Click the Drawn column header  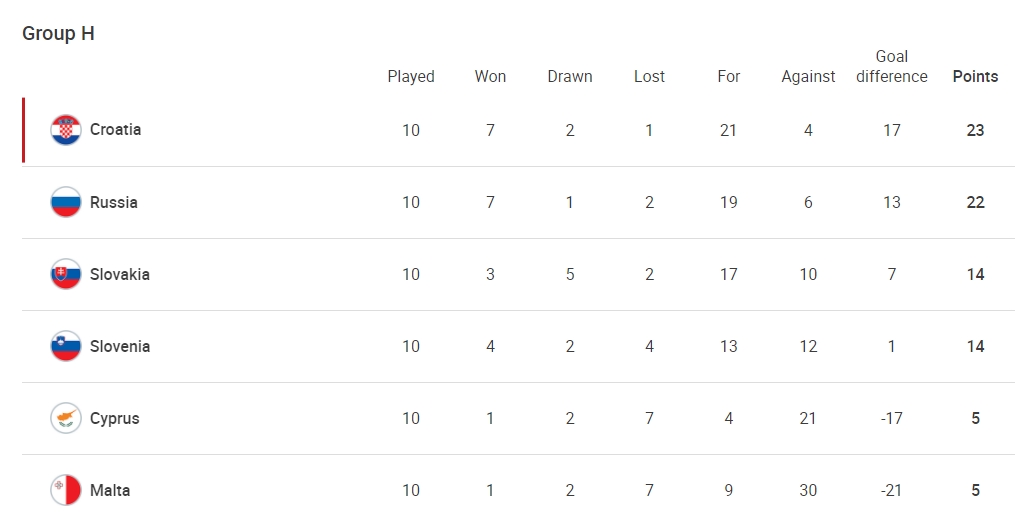click(570, 77)
